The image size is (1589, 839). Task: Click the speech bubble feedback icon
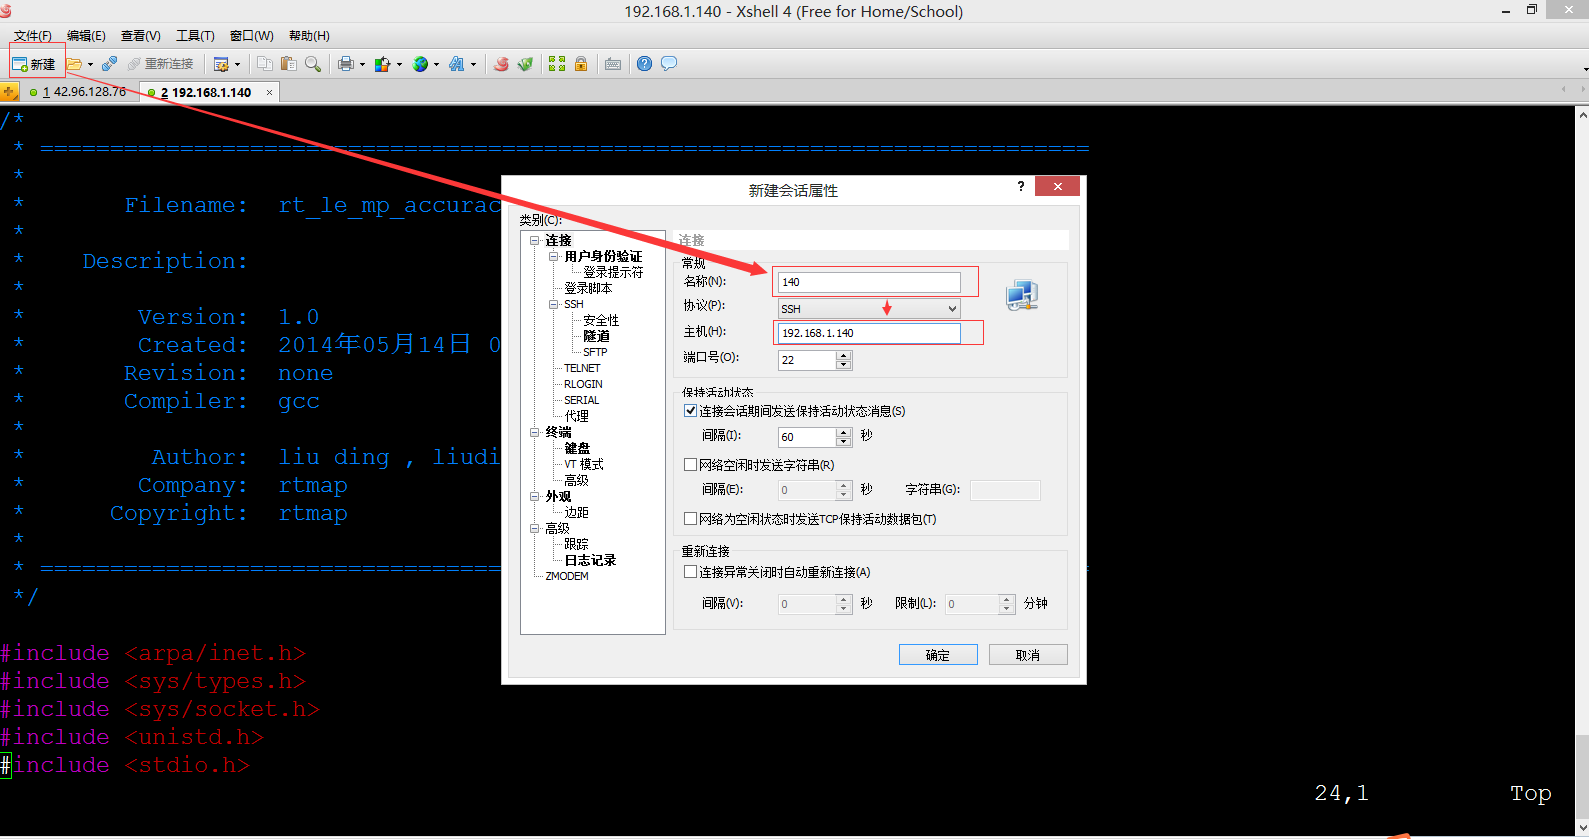point(669,64)
